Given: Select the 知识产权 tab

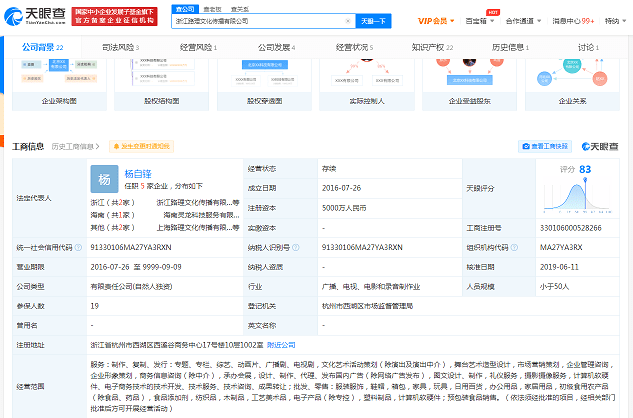Looking at the screenshot, I should [x=432, y=47].
